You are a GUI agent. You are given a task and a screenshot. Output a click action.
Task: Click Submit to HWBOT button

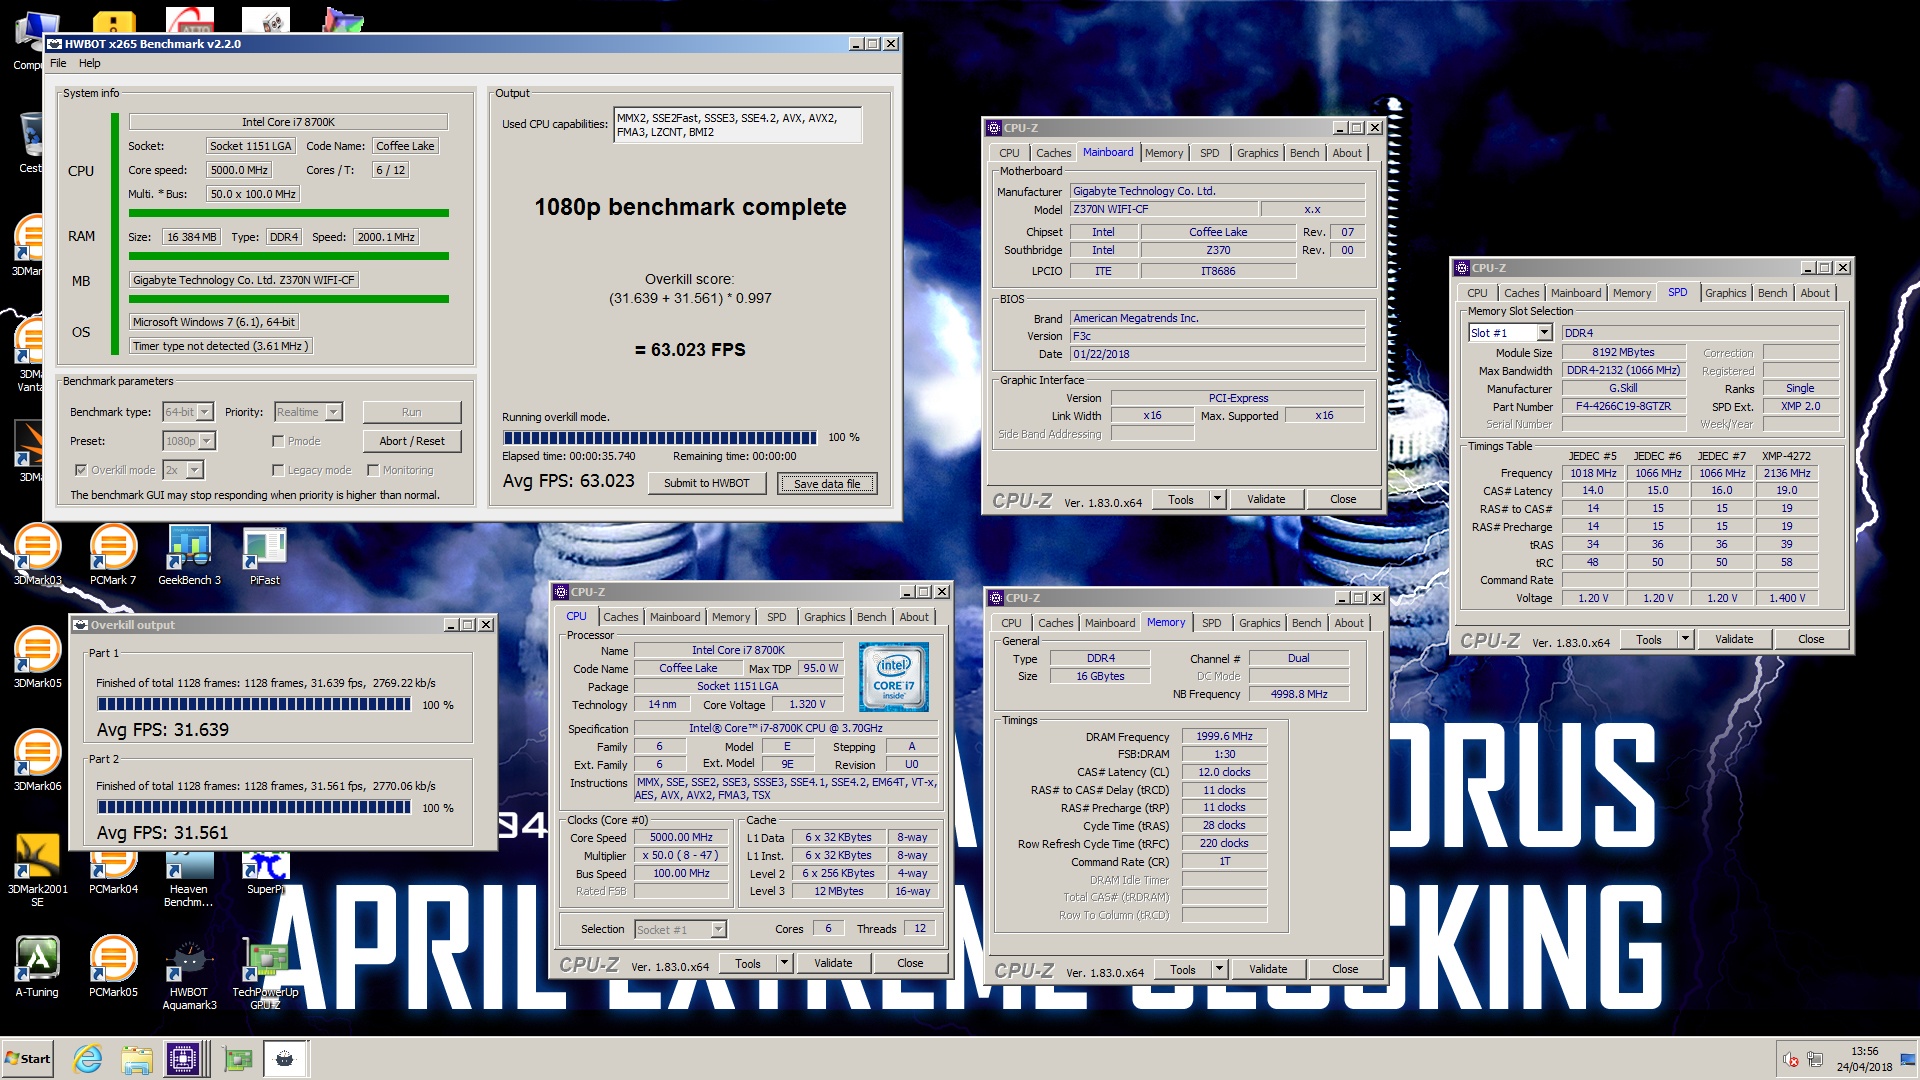(x=706, y=483)
